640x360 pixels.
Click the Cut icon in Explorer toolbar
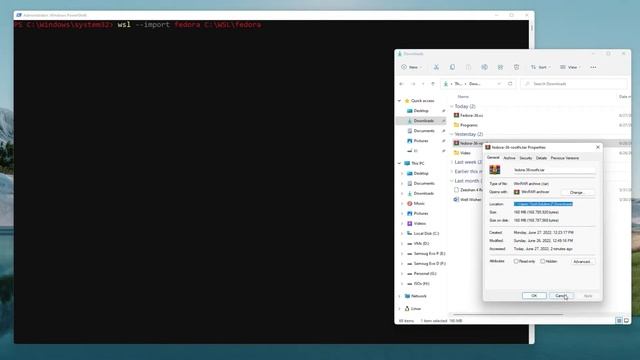tap(436, 67)
